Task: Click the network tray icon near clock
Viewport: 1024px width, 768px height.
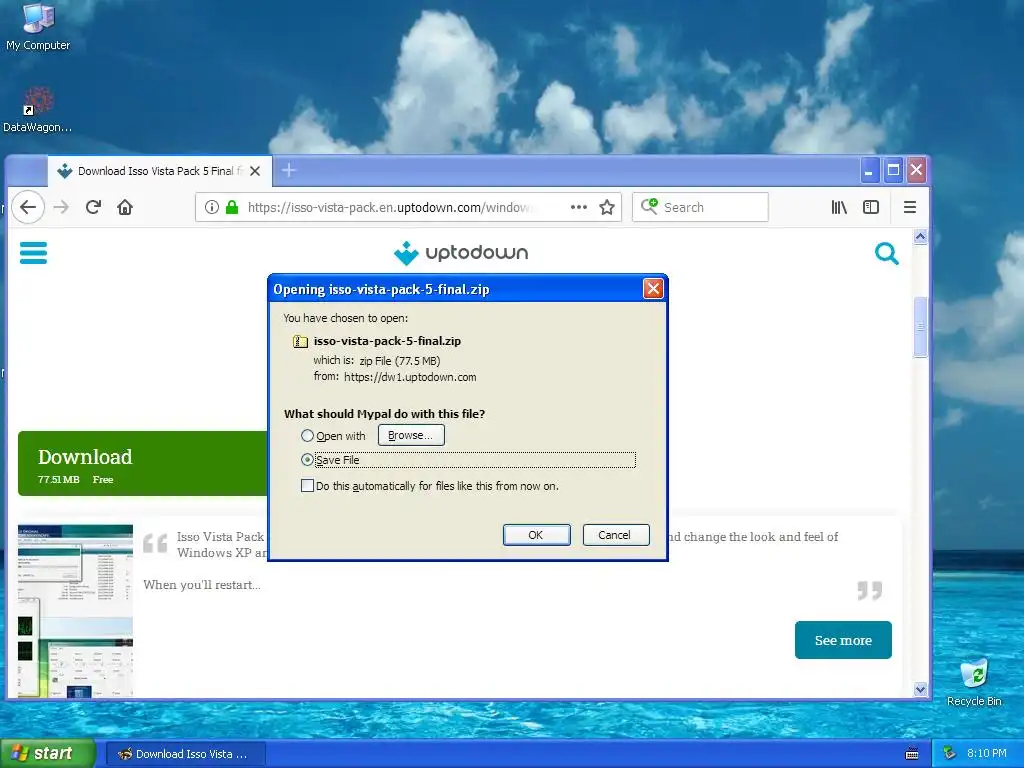Action: click(x=950, y=754)
